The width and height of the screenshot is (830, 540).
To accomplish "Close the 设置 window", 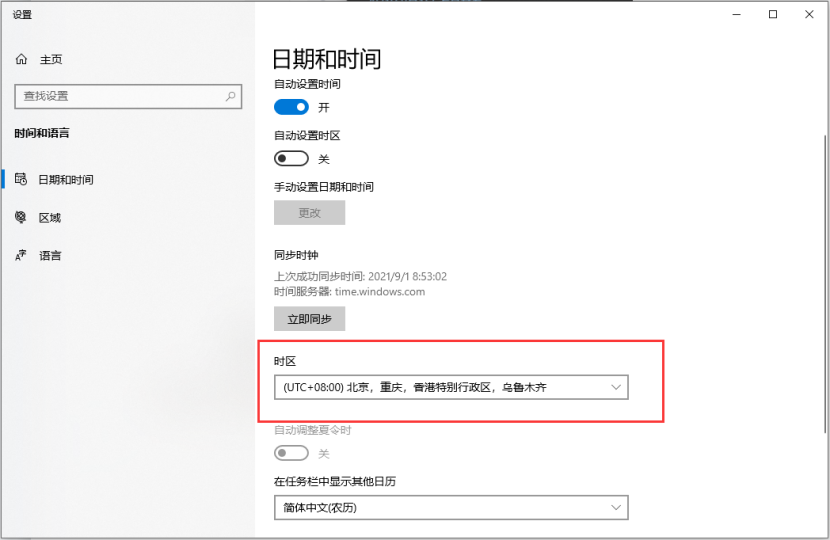I will (x=809, y=14).
